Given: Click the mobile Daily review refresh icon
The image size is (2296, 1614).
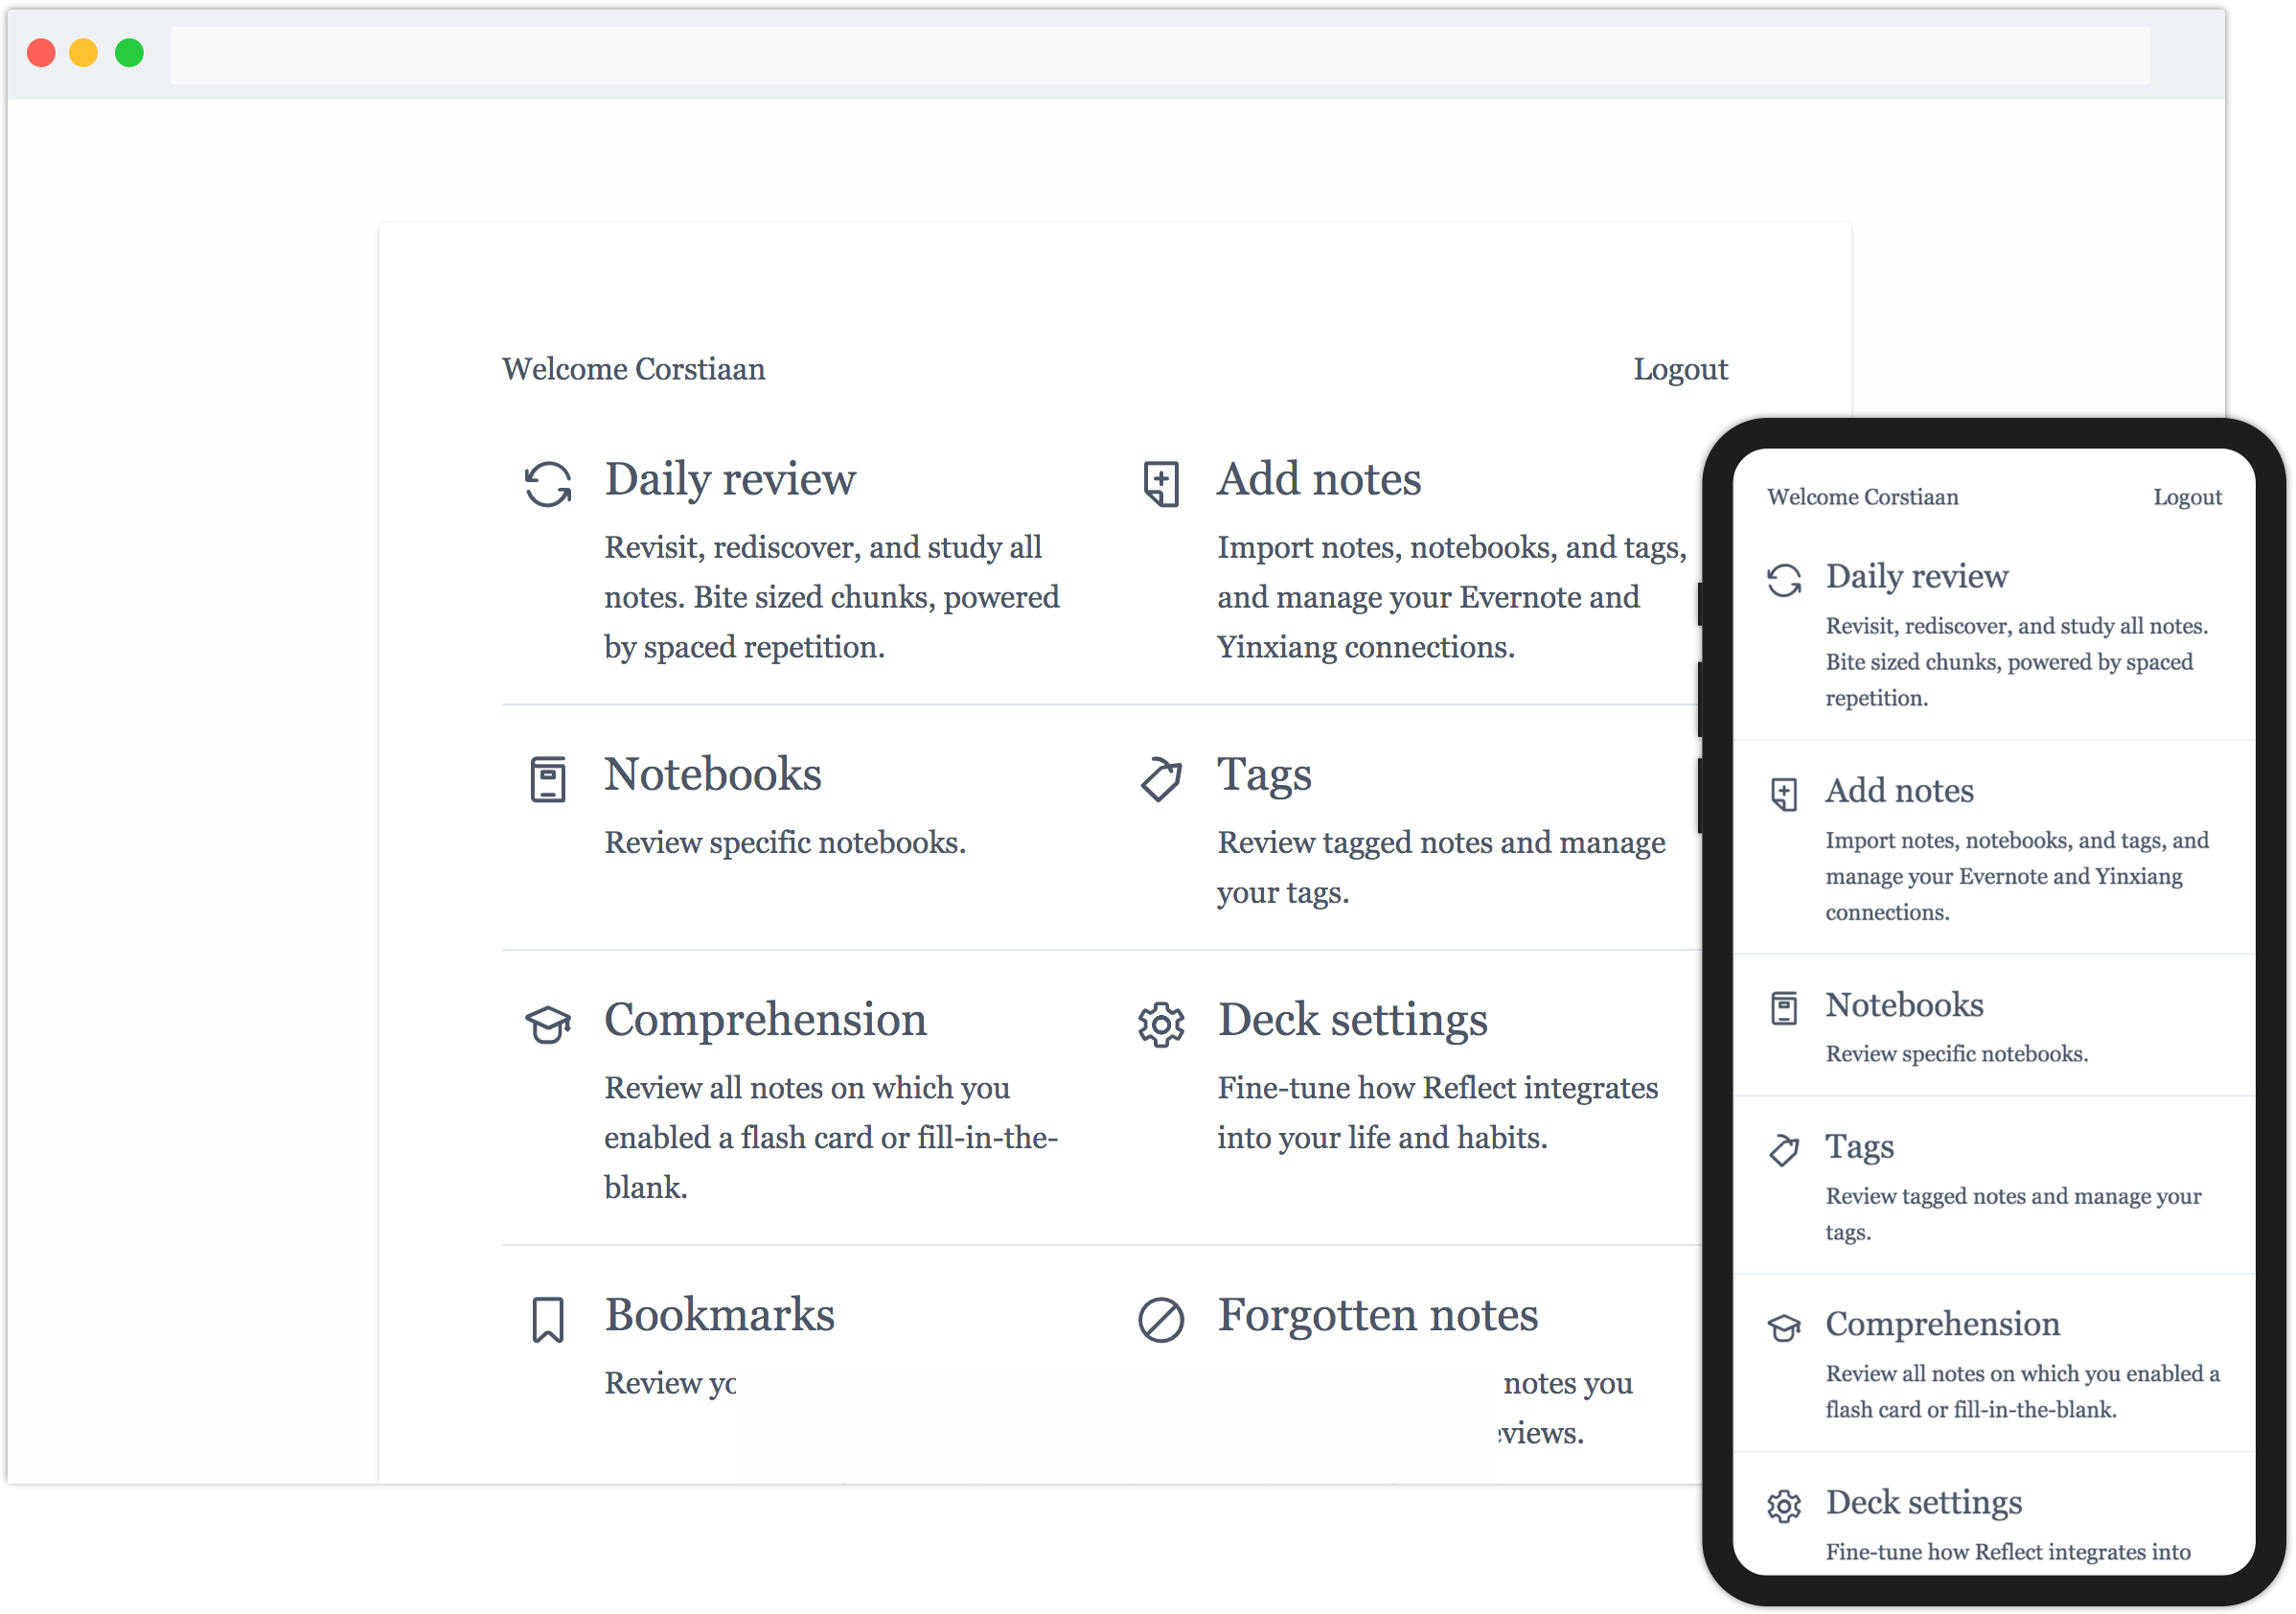Looking at the screenshot, I should (x=1784, y=580).
